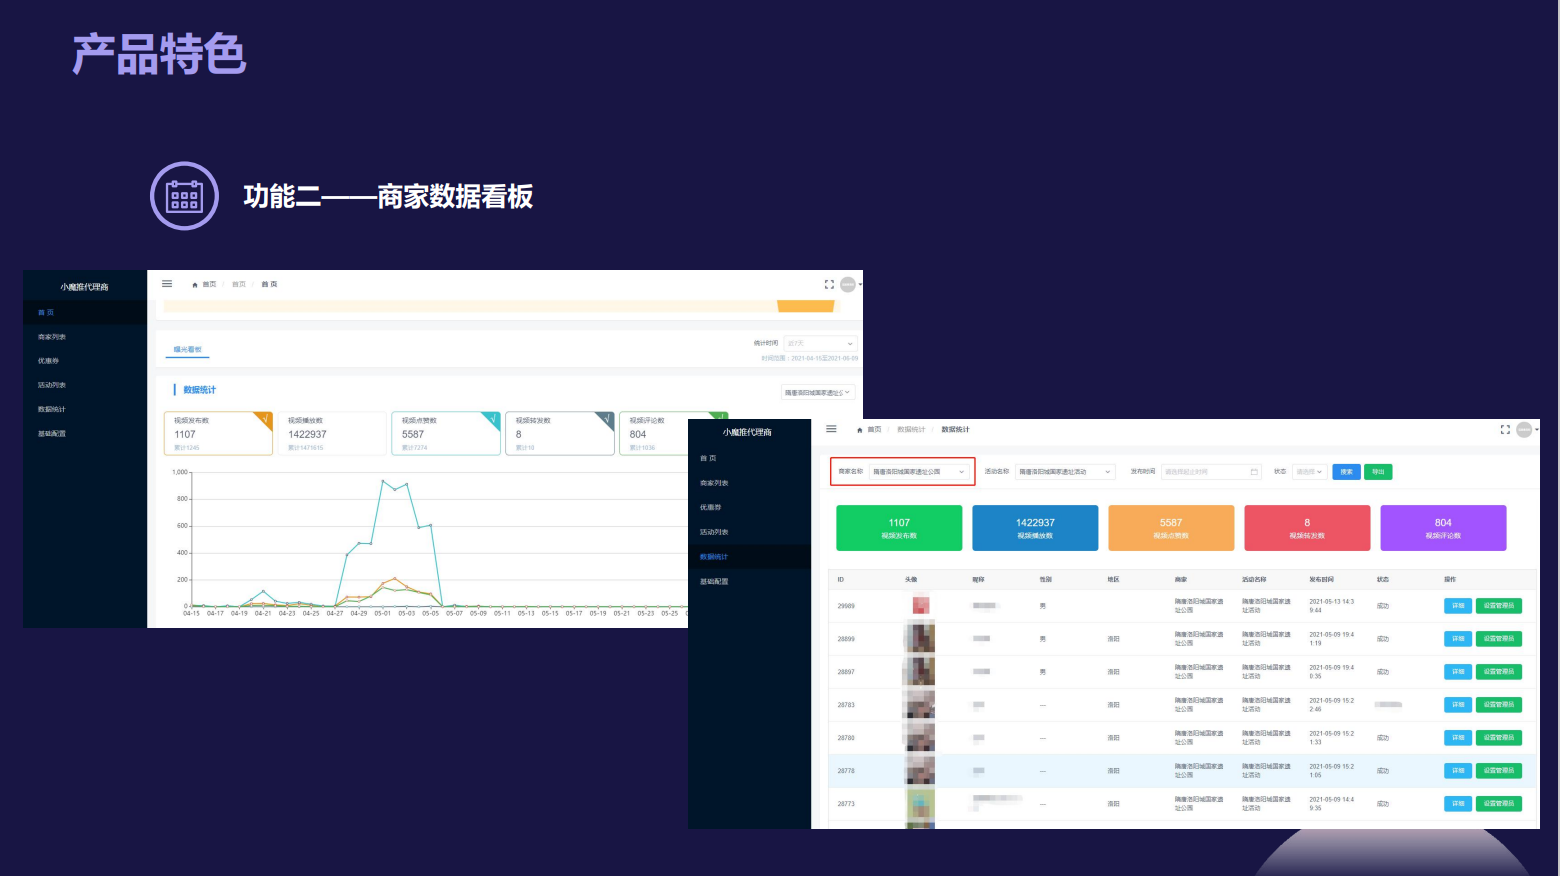Open user avatar menu in 数据统计 window
The width and height of the screenshot is (1560, 876).
(x=1525, y=430)
